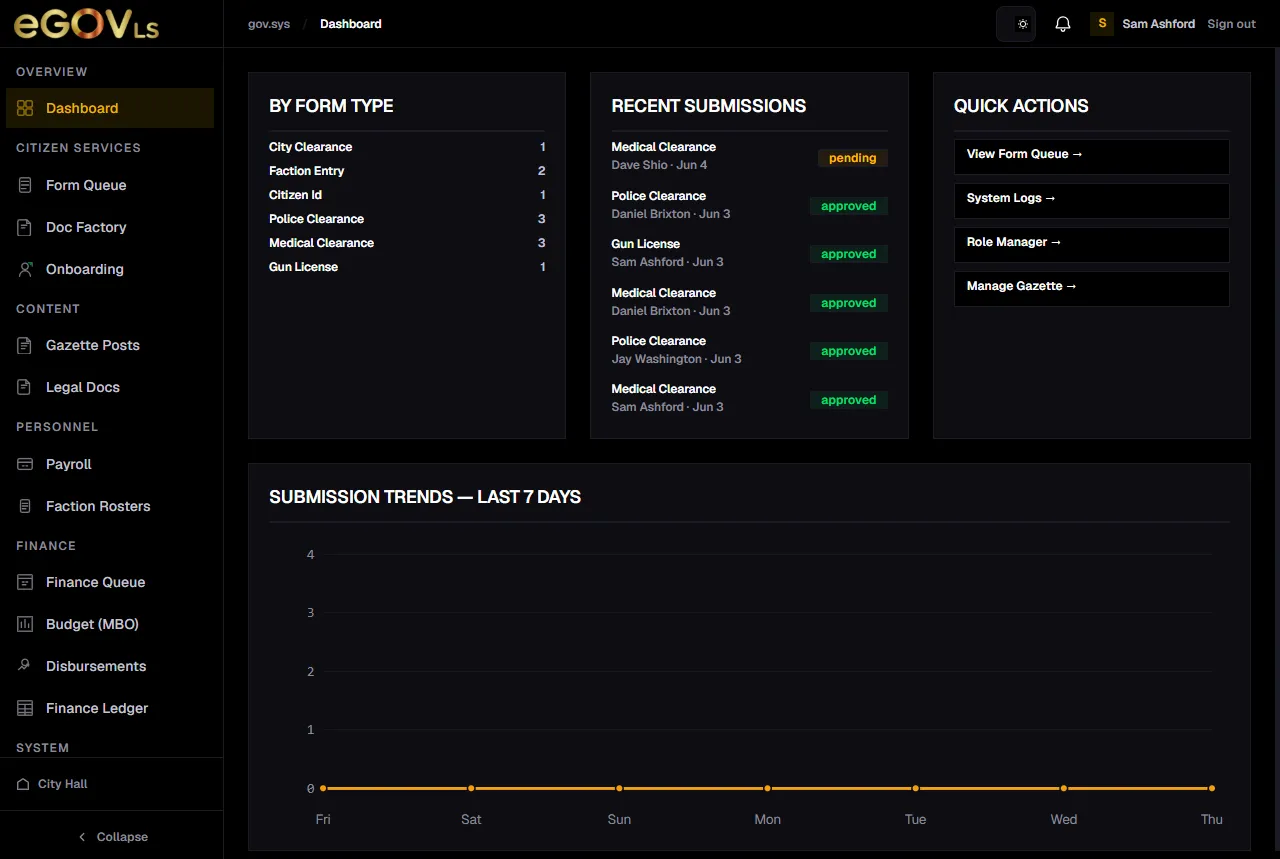Click the Budget (MBO) bar chart icon
The width and height of the screenshot is (1280, 859).
point(25,624)
